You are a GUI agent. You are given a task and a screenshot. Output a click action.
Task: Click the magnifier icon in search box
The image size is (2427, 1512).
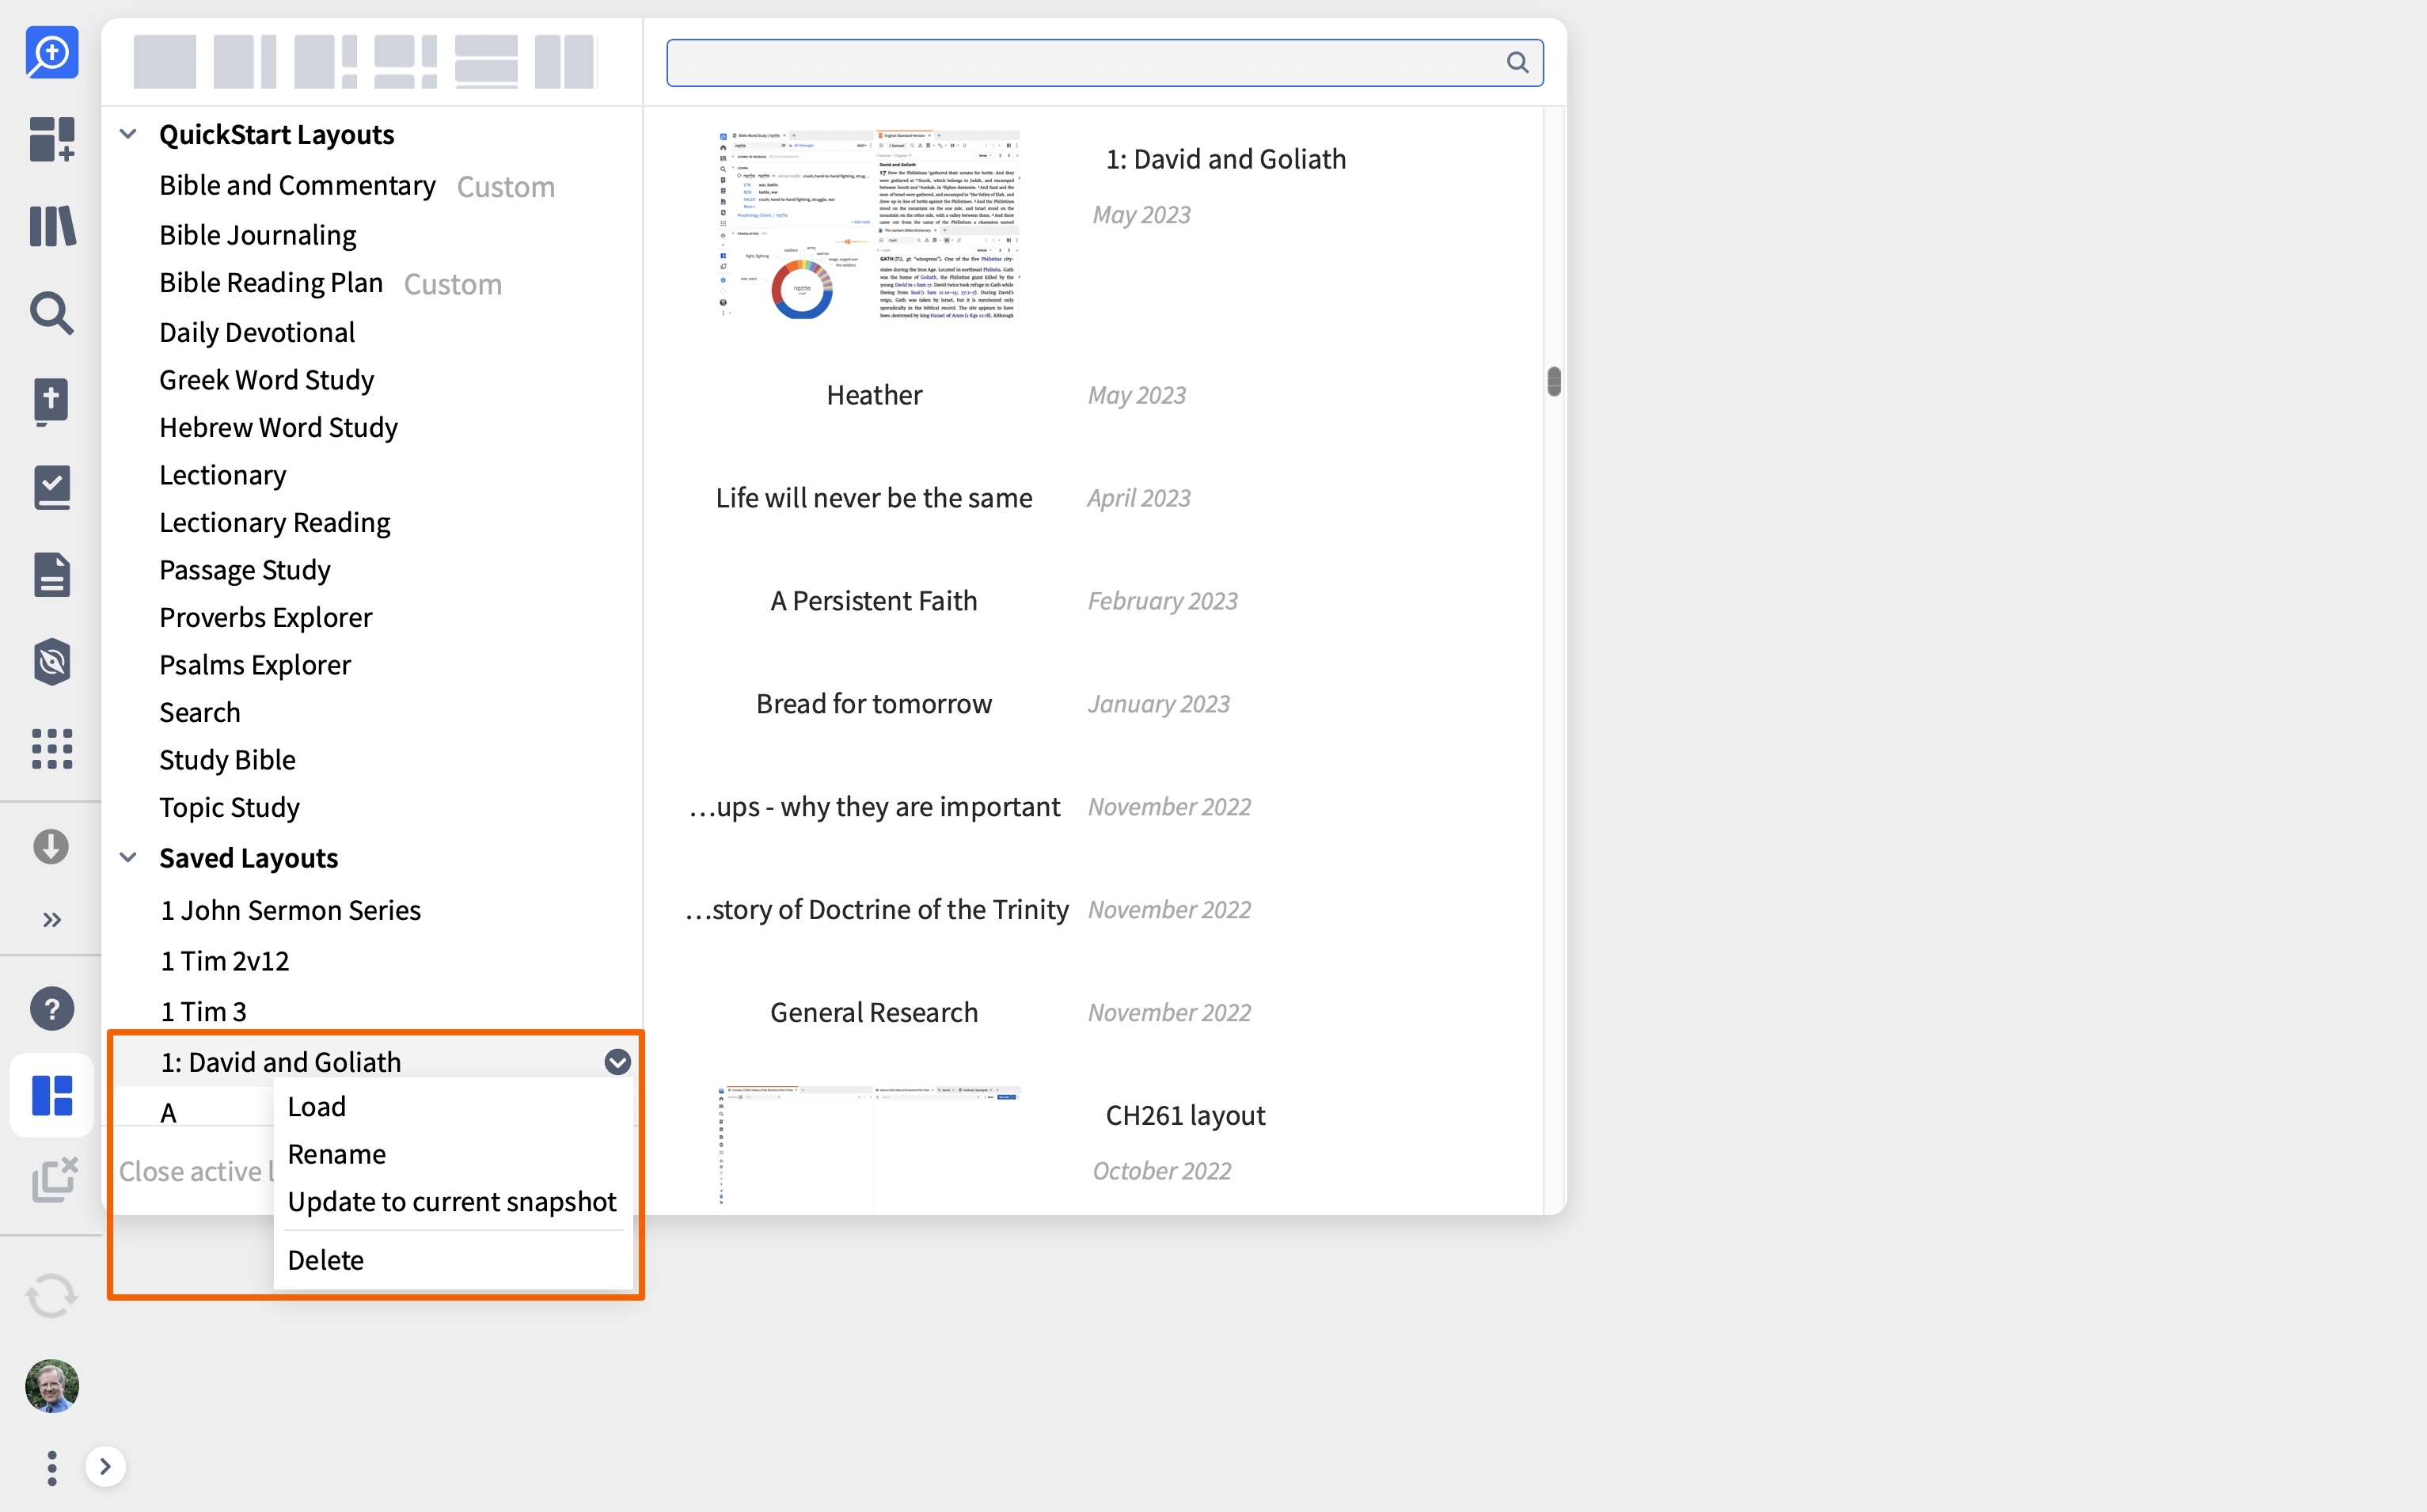[x=1517, y=62]
